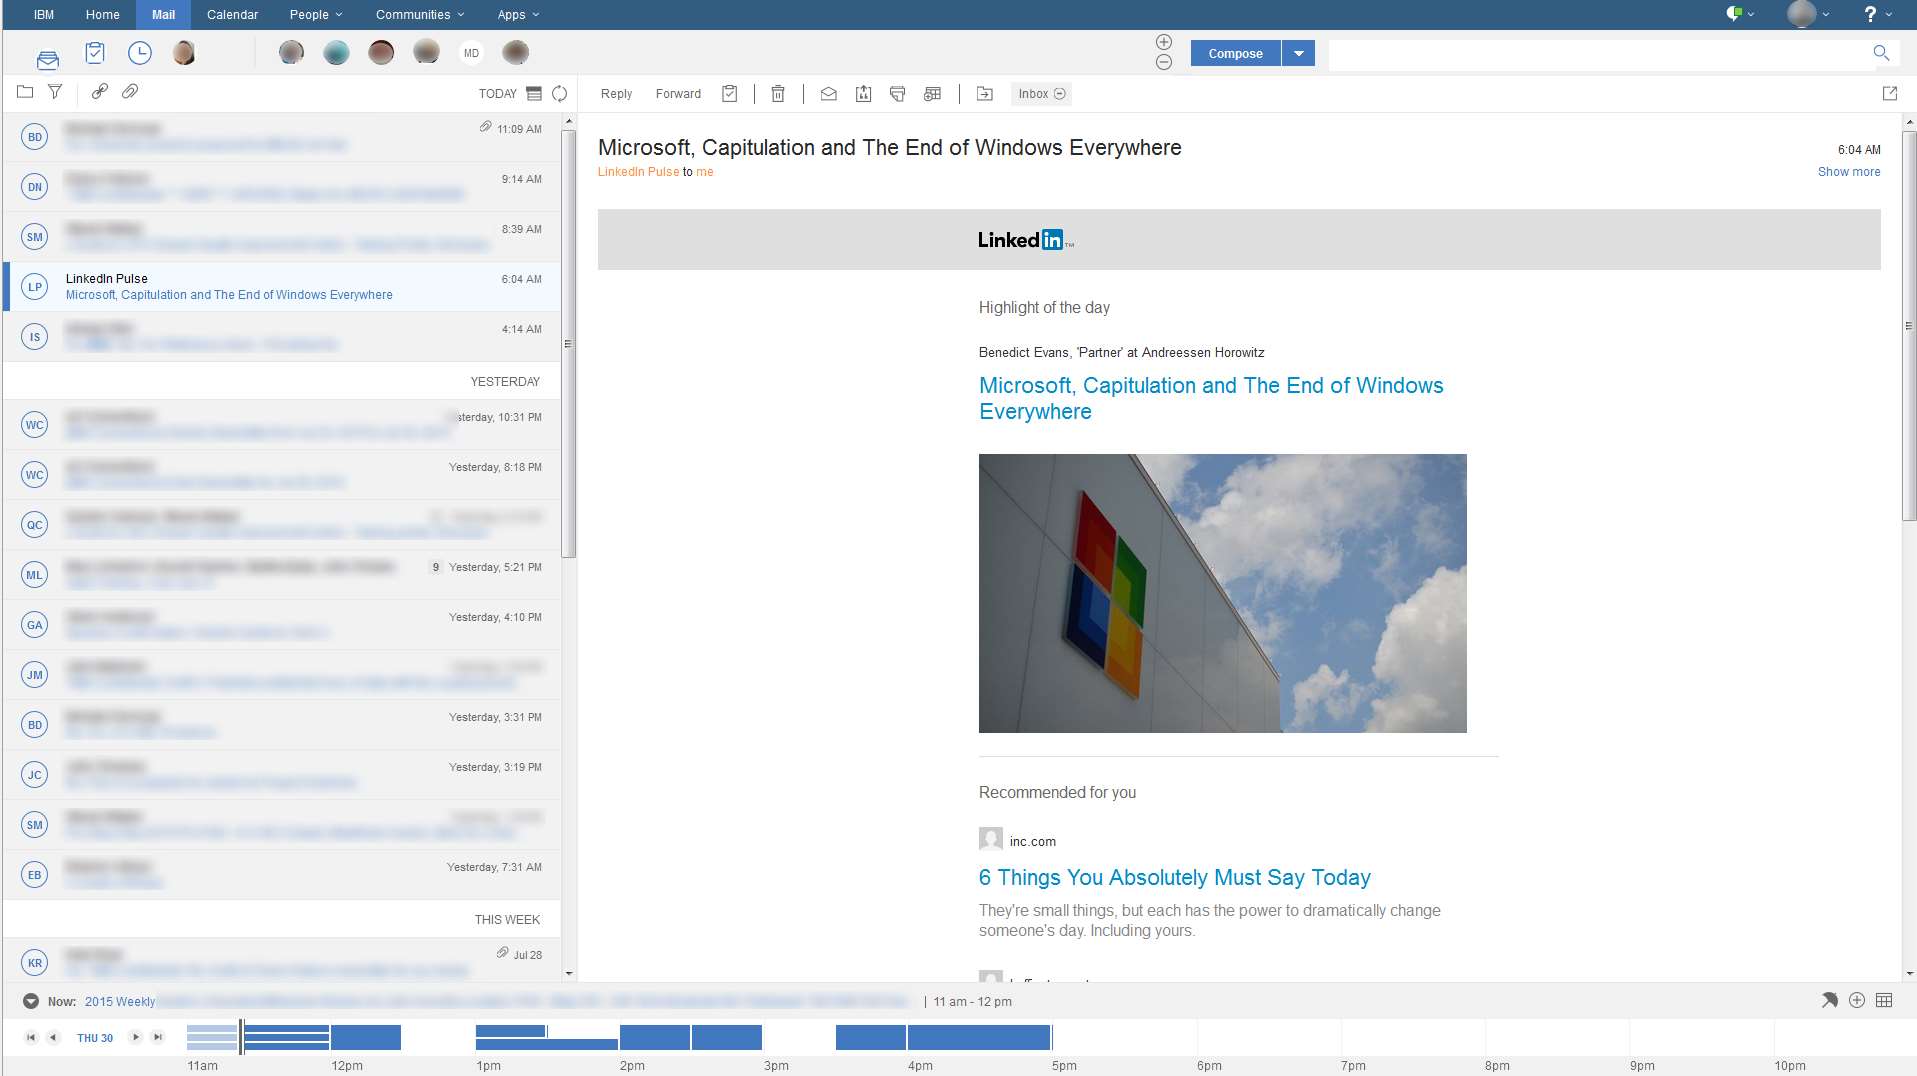Click the calendar-add icon in message toolbar
Image resolution: width=1917 pixels, height=1076 pixels.
tap(933, 94)
